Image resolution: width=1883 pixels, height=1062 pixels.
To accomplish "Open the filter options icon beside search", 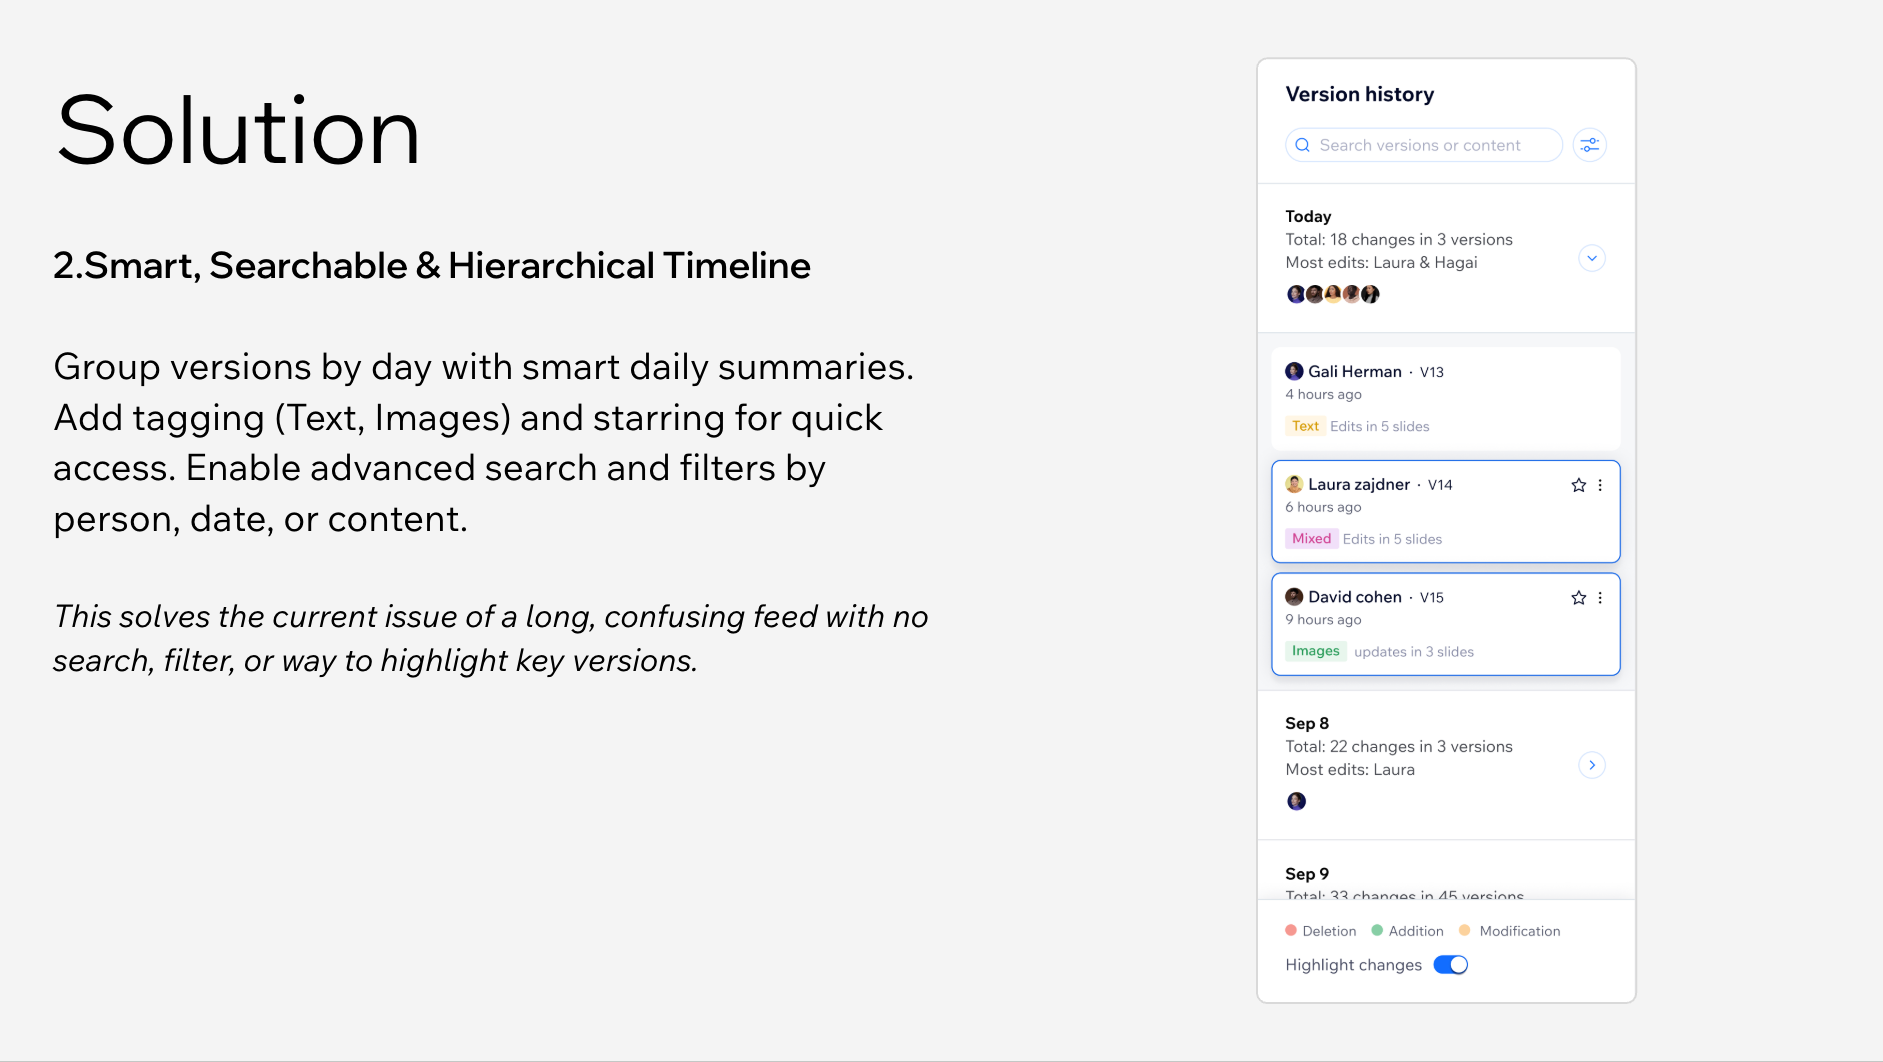I will coord(1589,145).
